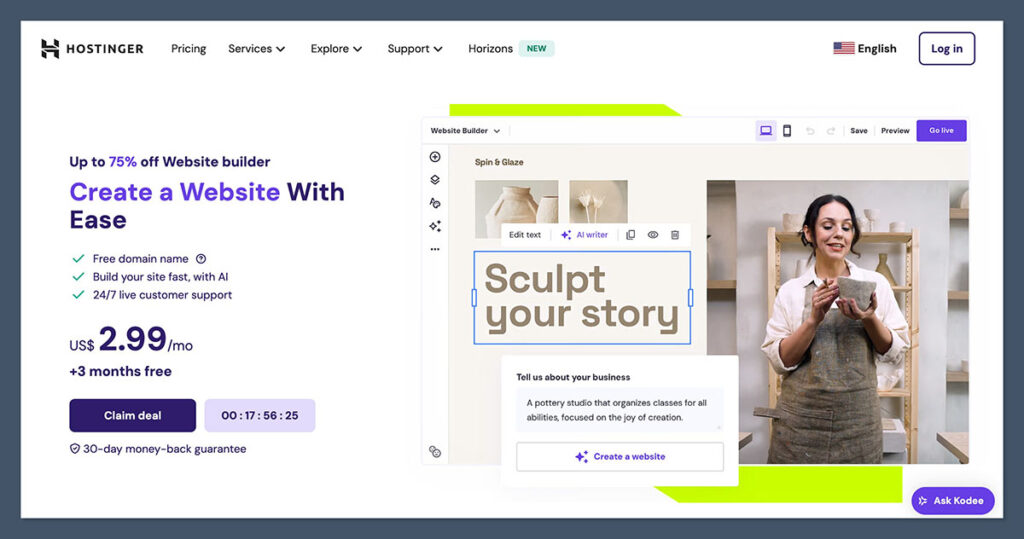Image resolution: width=1024 pixels, height=539 pixels.
Task: Click the styles palette icon at sidebar bottom
Action: tap(435, 451)
